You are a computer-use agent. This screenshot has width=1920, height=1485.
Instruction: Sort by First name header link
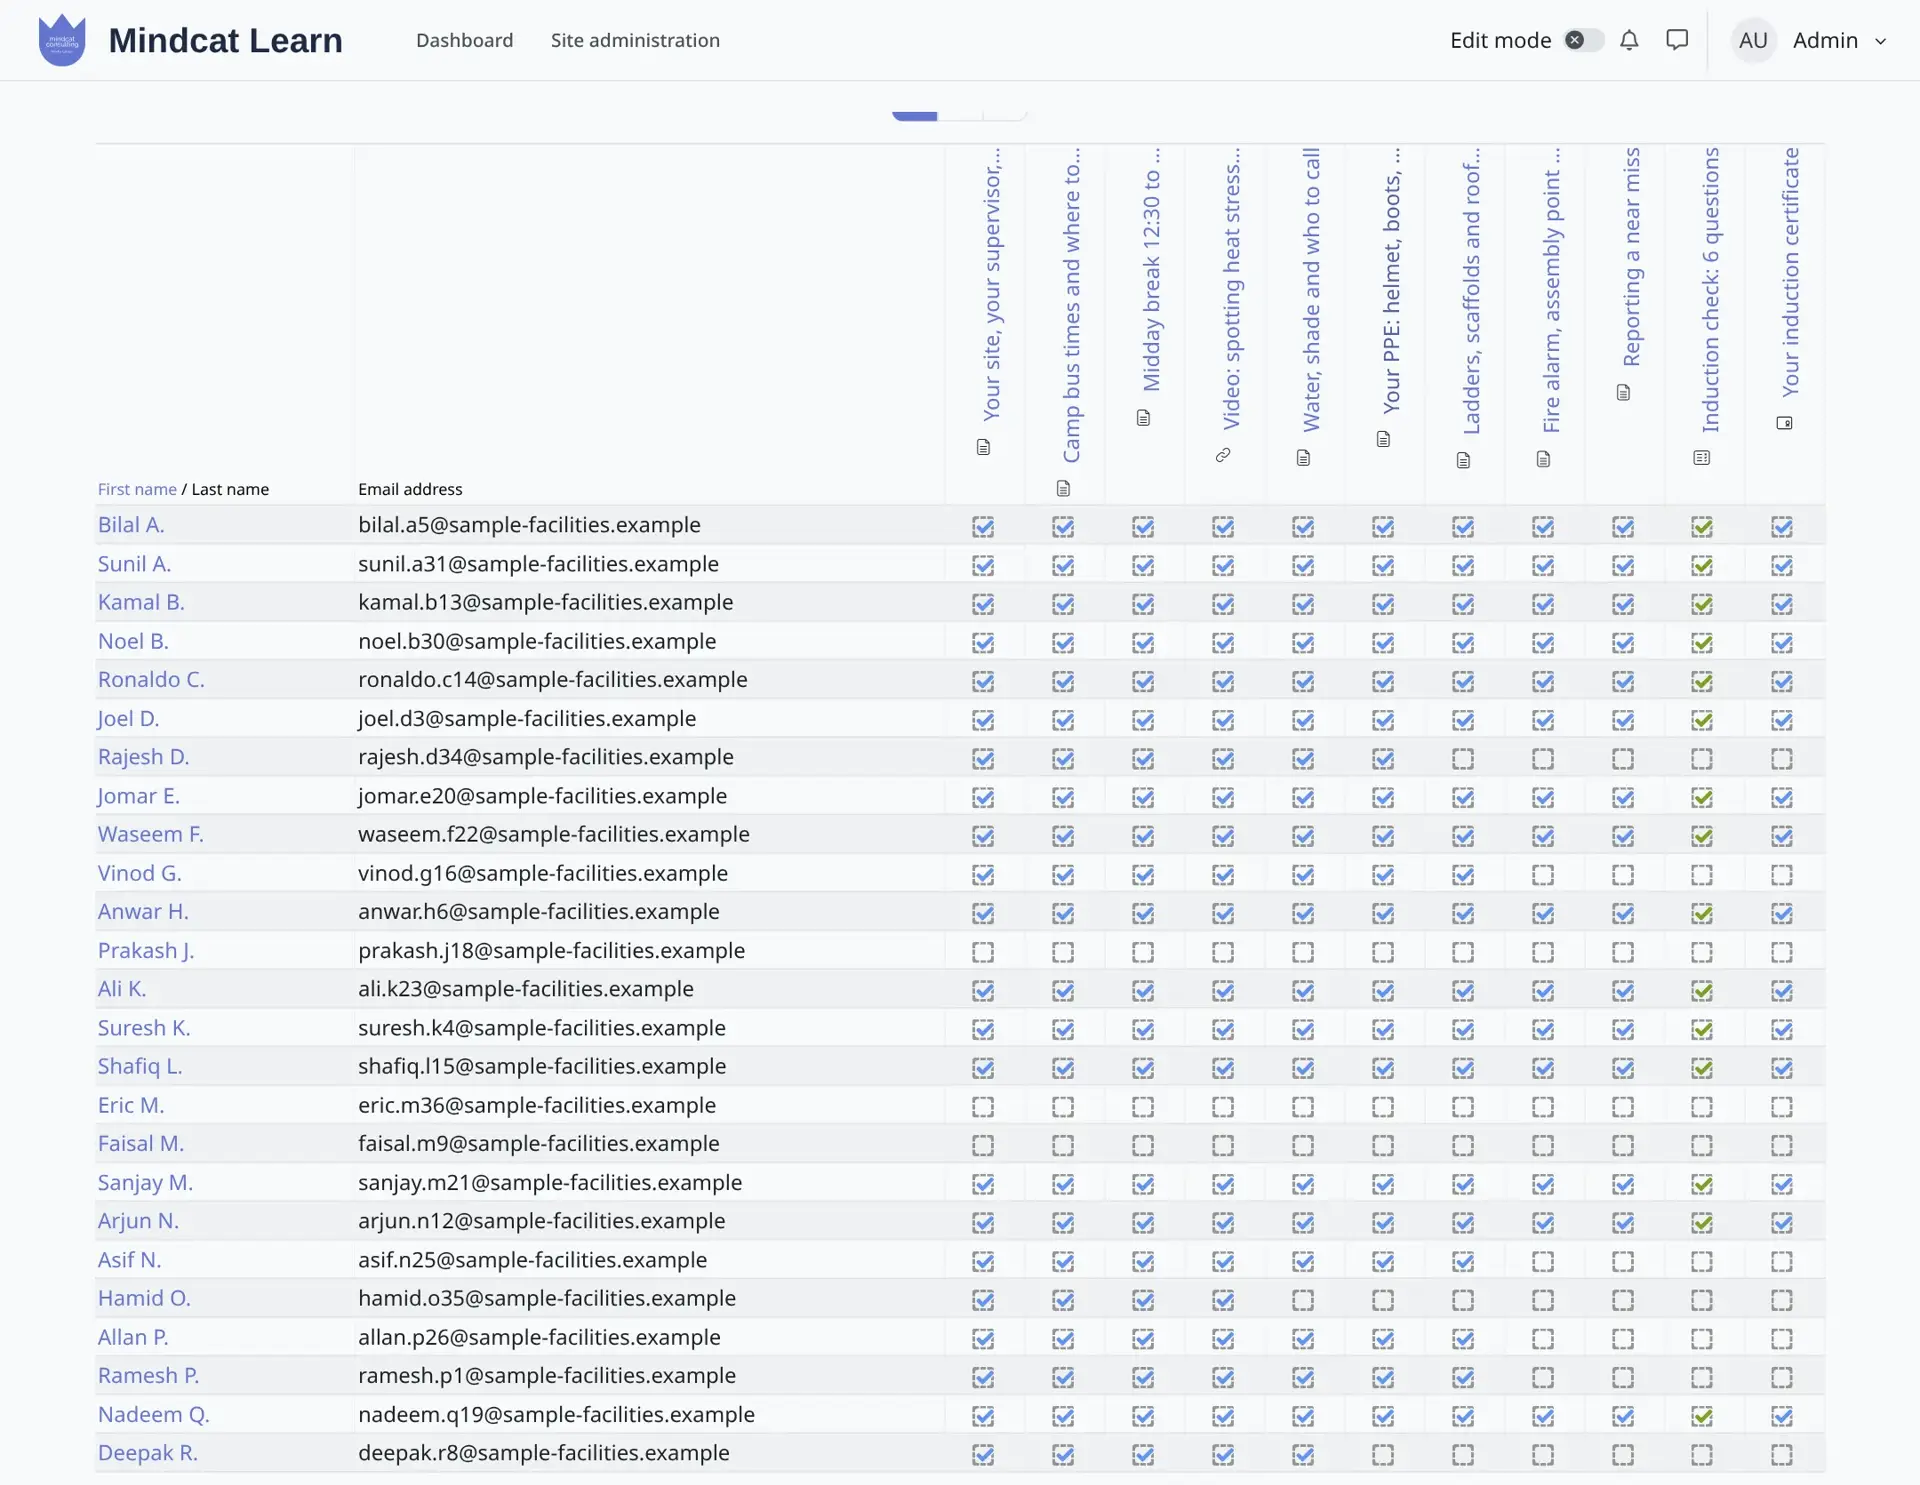tap(137, 489)
